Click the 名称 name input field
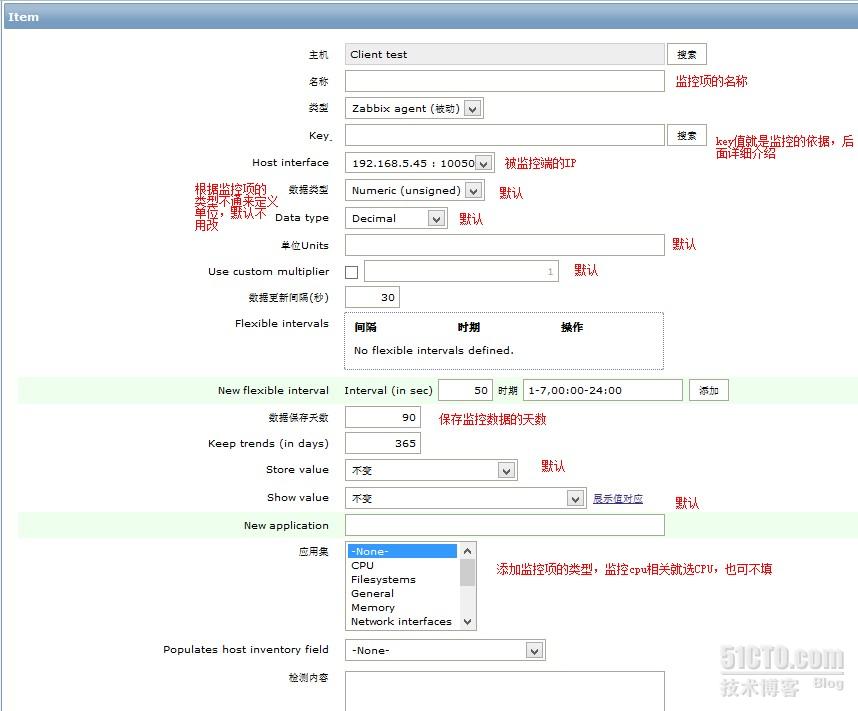 (505, 81)
